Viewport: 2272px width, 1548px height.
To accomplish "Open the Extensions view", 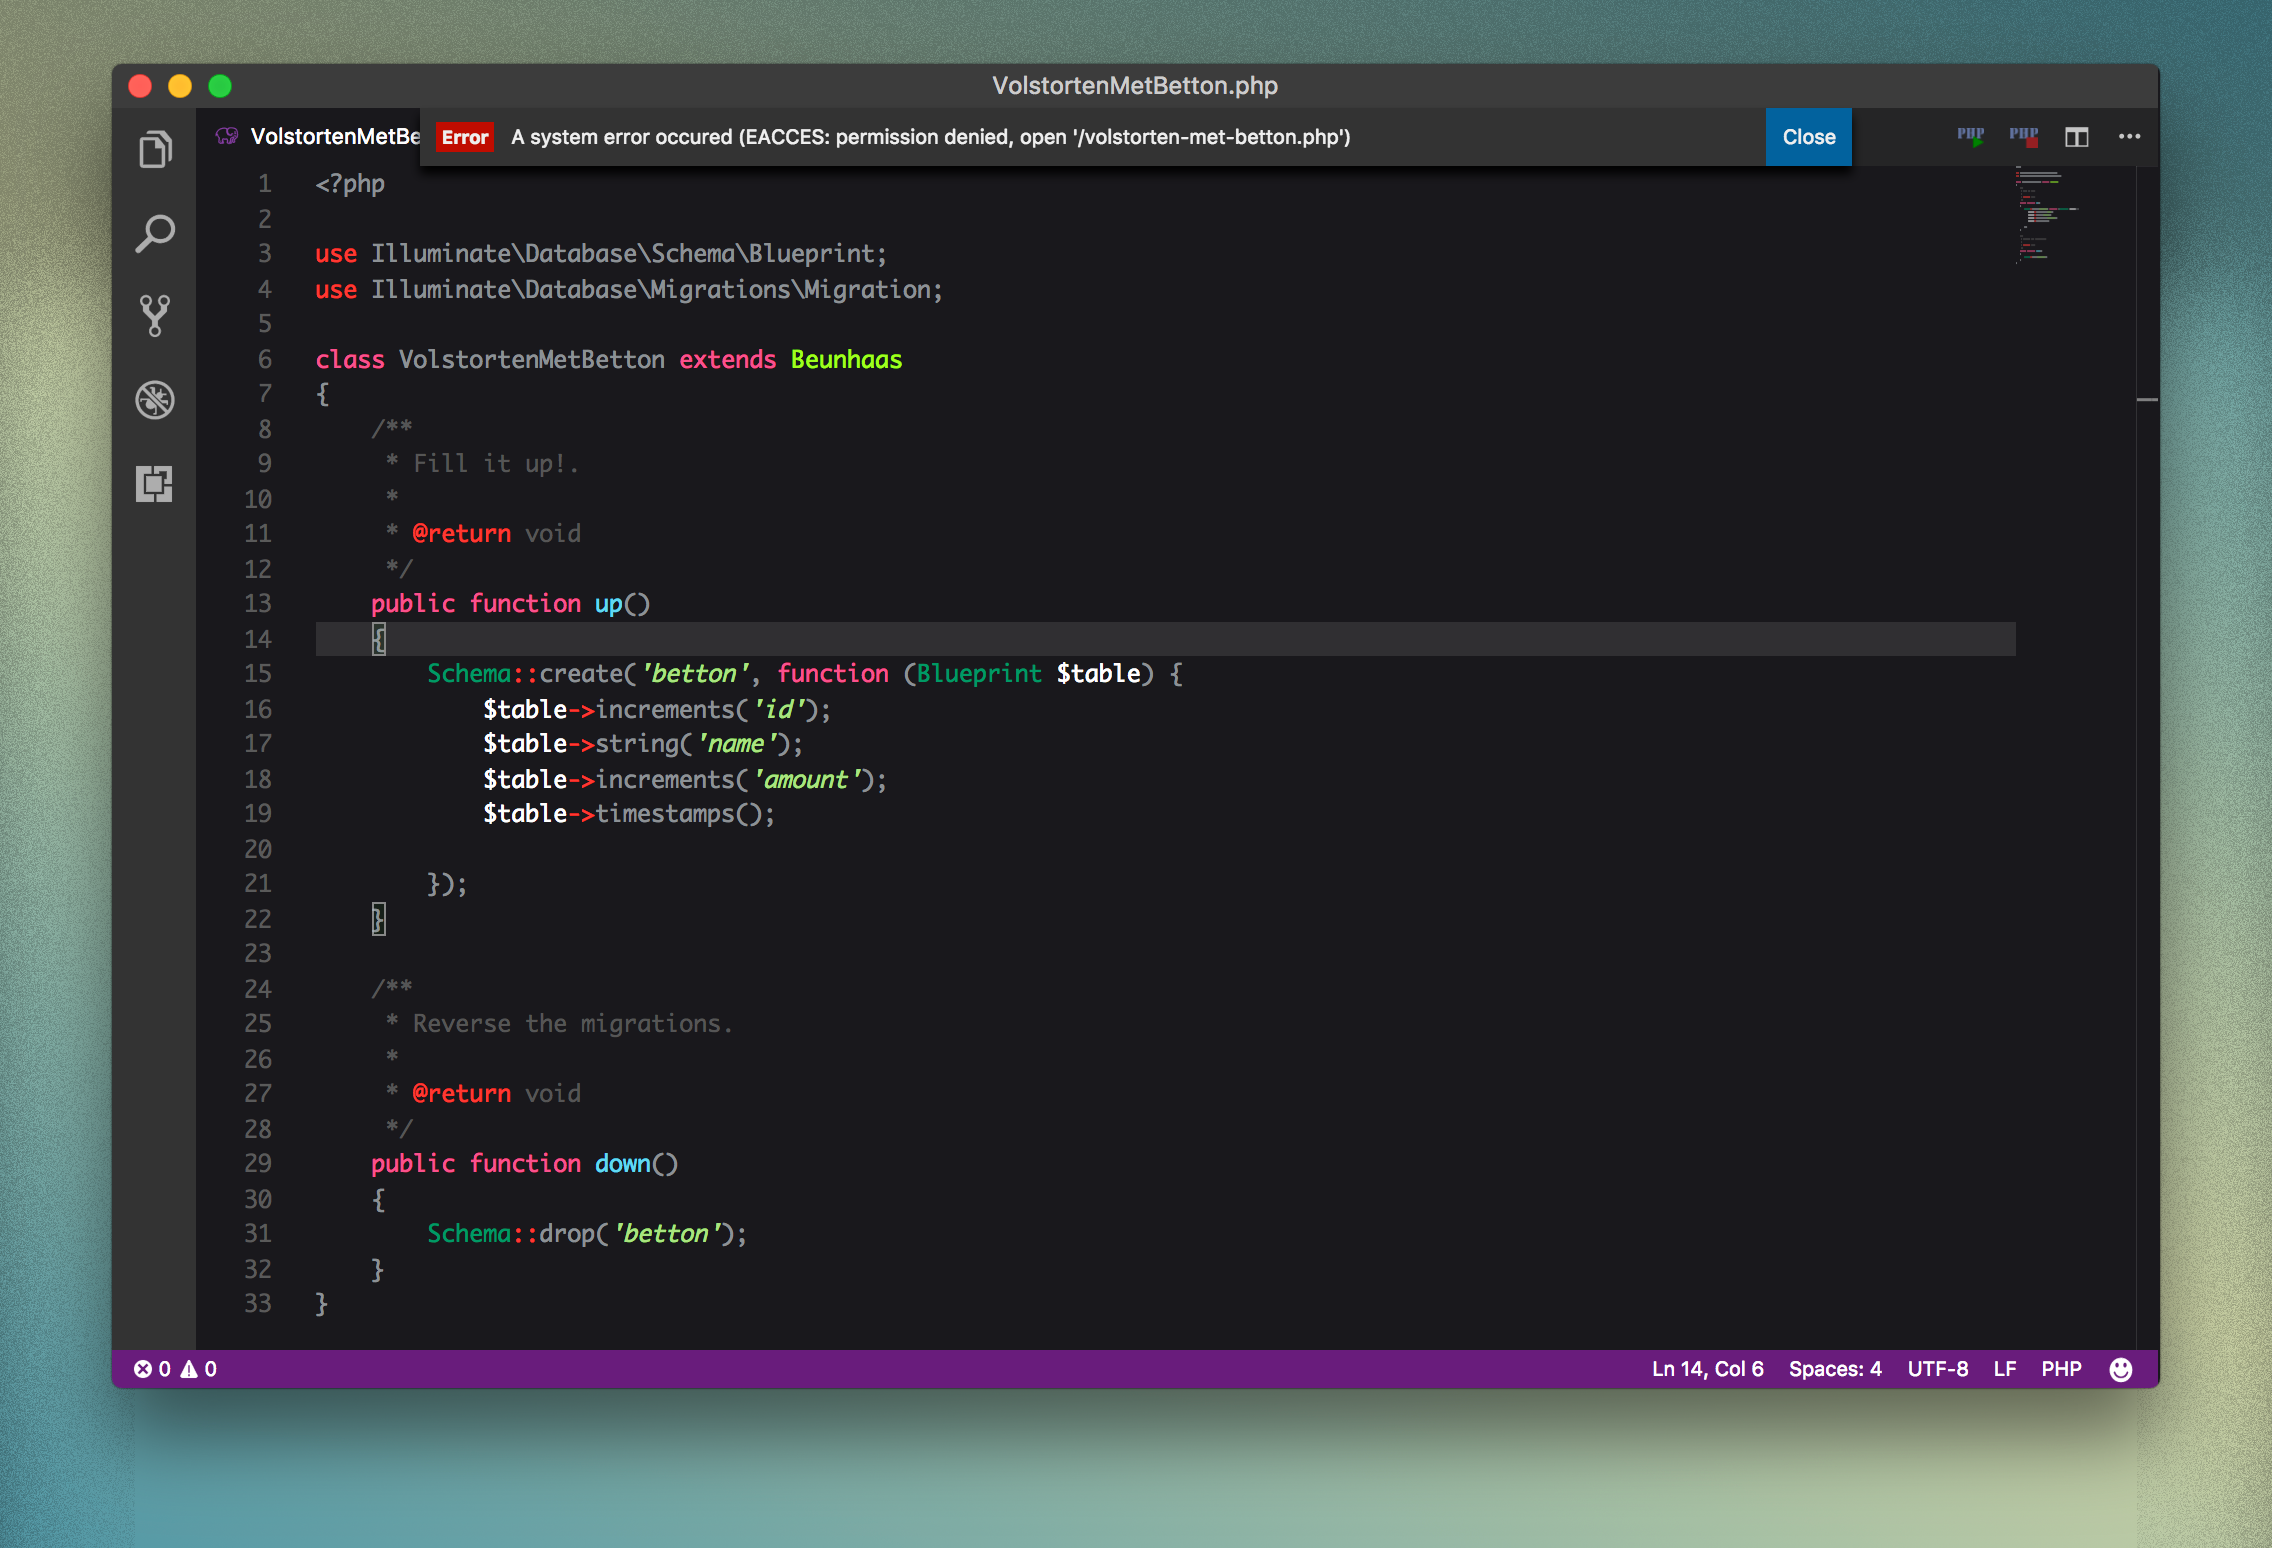I will click(155, 484).
